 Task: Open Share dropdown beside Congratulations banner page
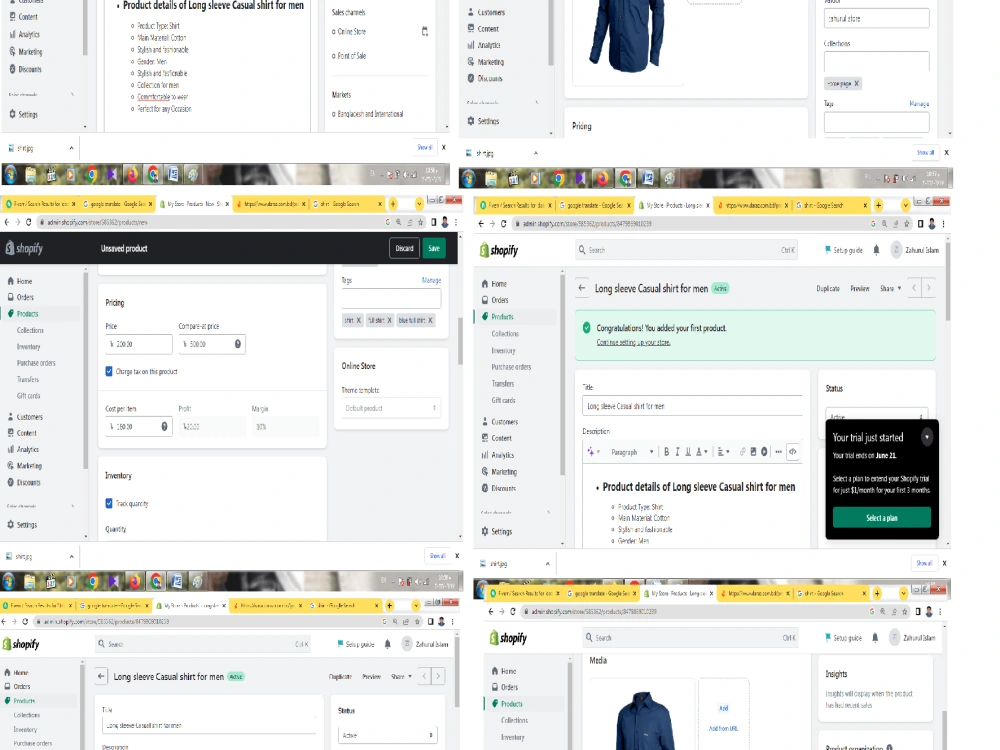coord(890,288)
